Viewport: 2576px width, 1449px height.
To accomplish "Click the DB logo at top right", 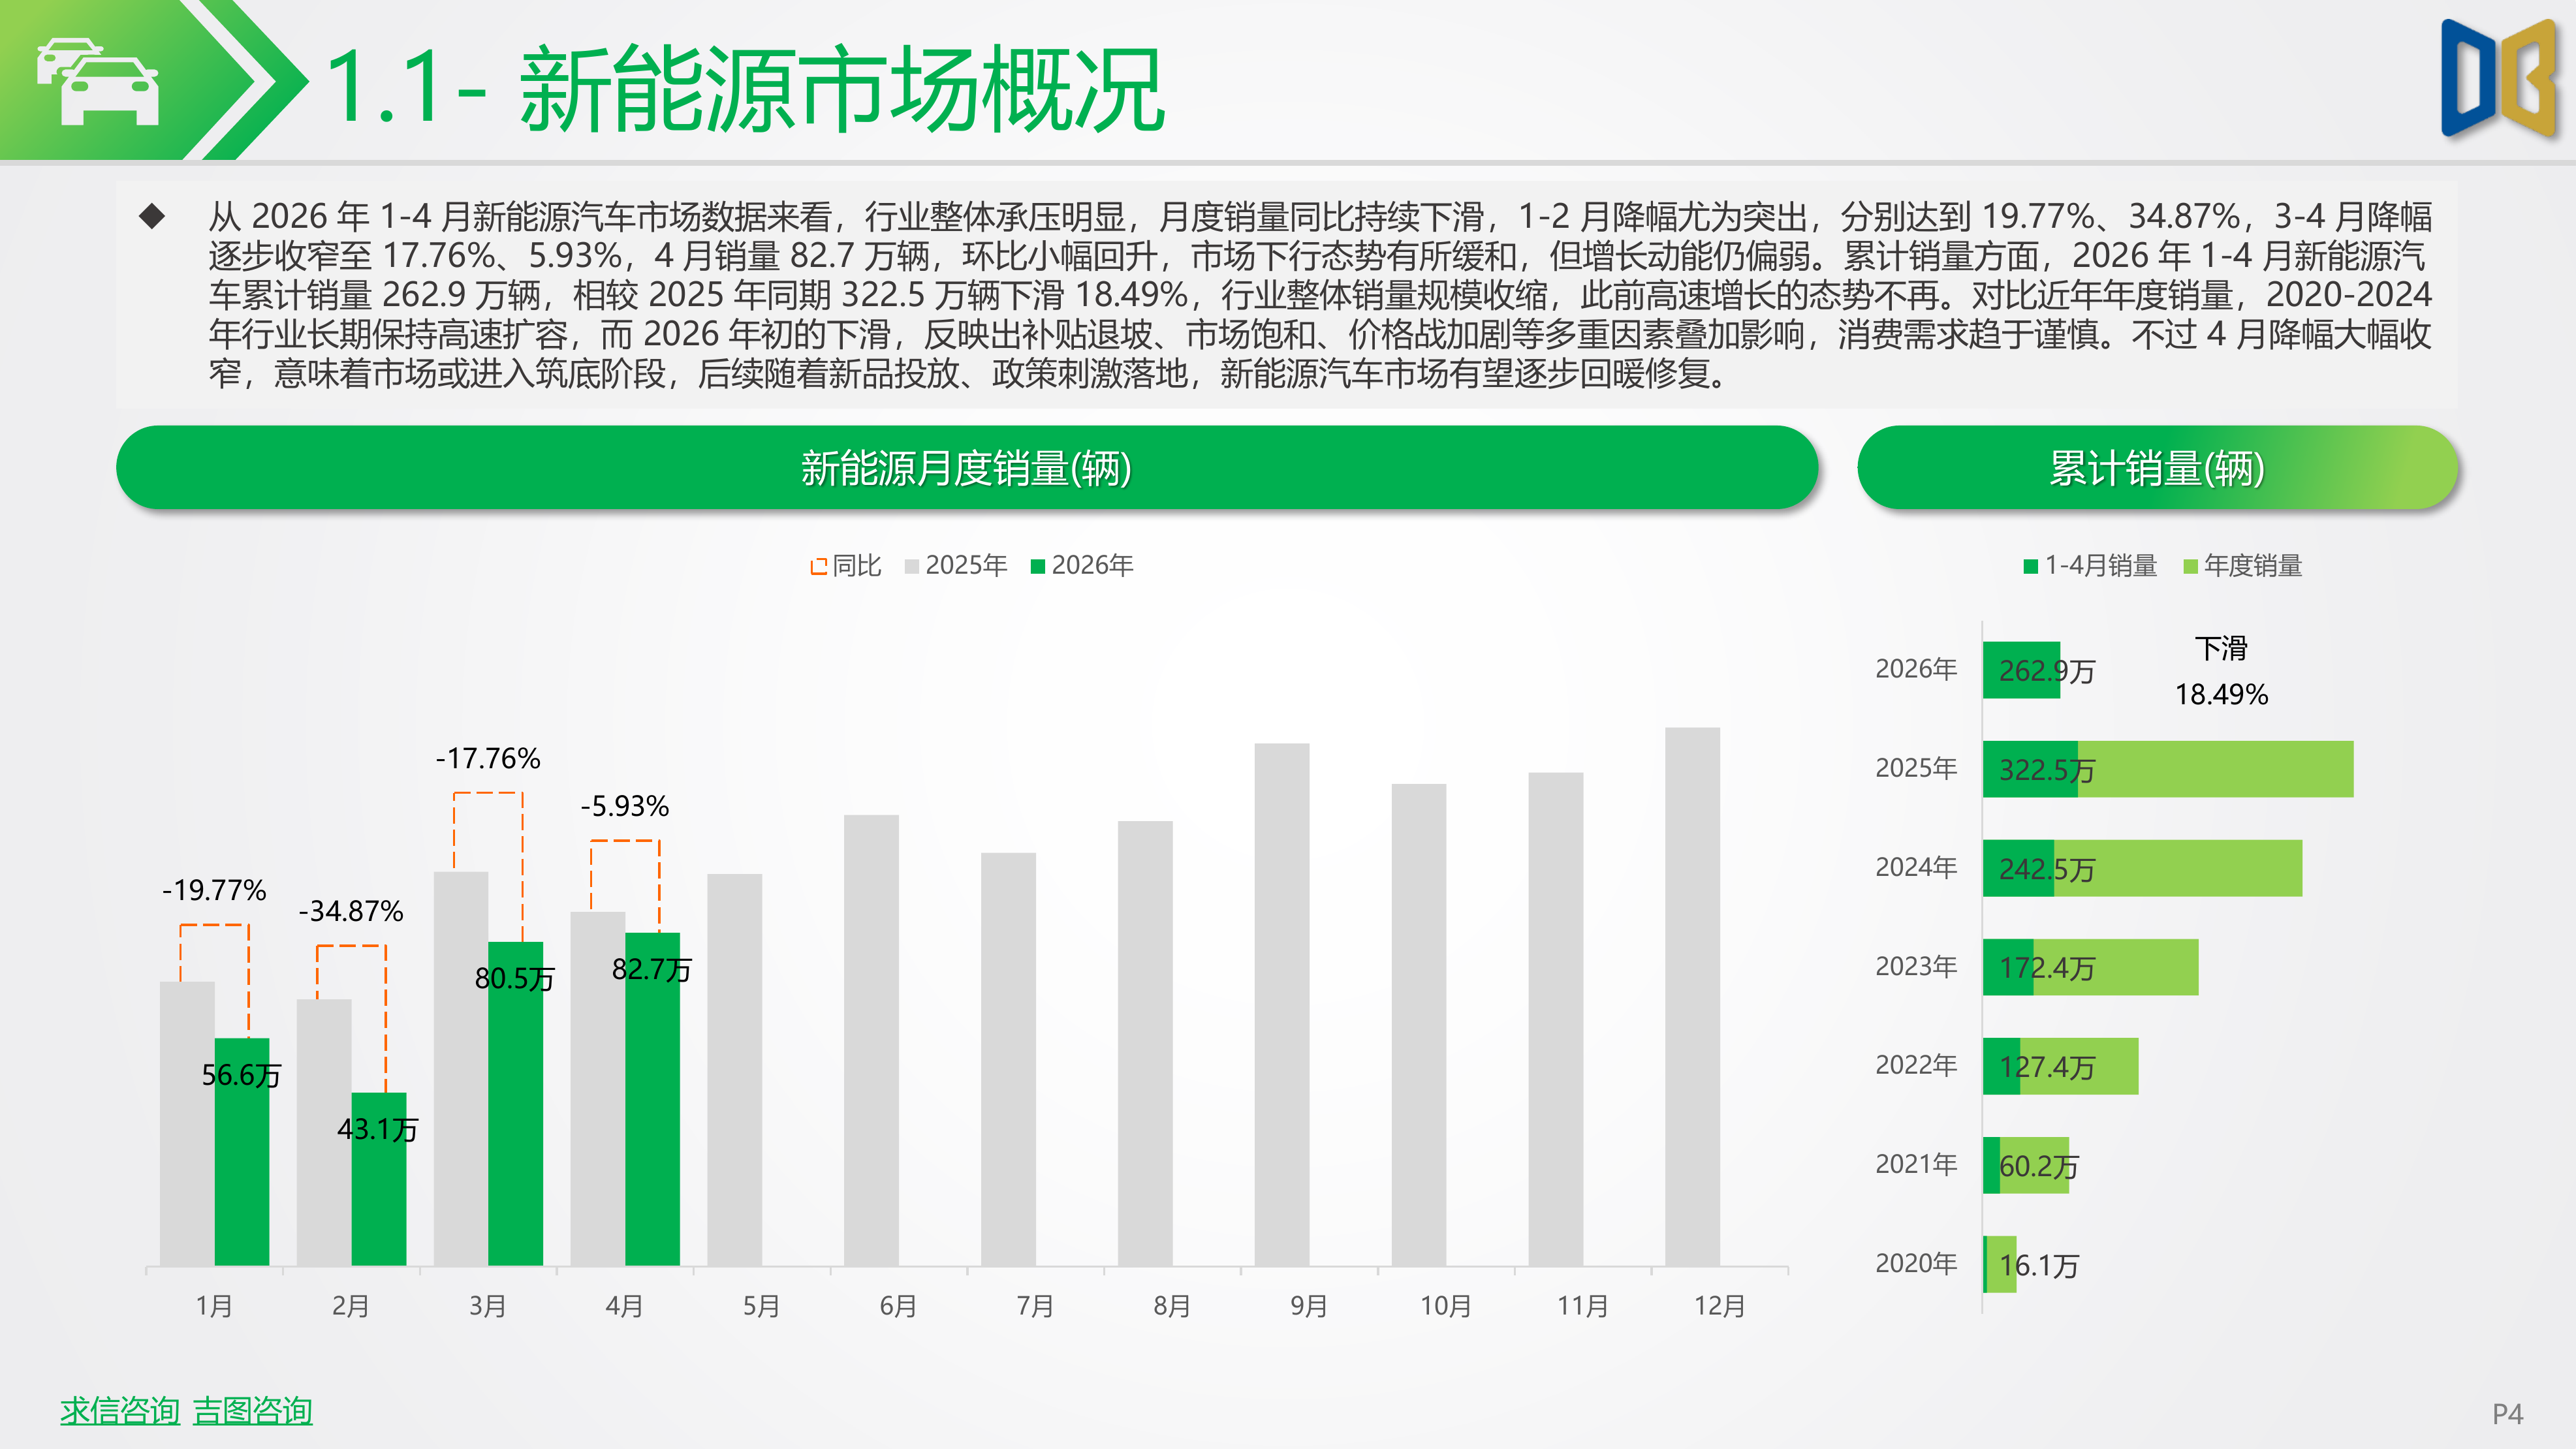I will point(2498,78).
